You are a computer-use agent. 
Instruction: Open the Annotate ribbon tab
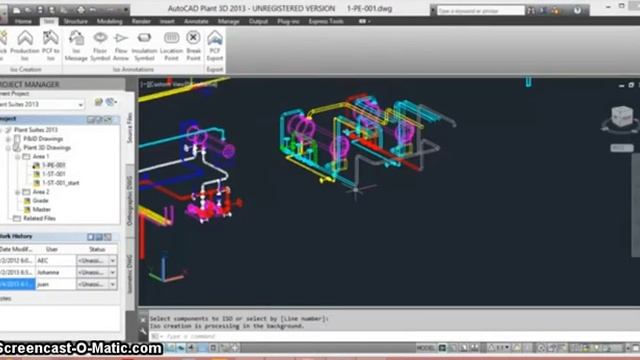point(196,21)
